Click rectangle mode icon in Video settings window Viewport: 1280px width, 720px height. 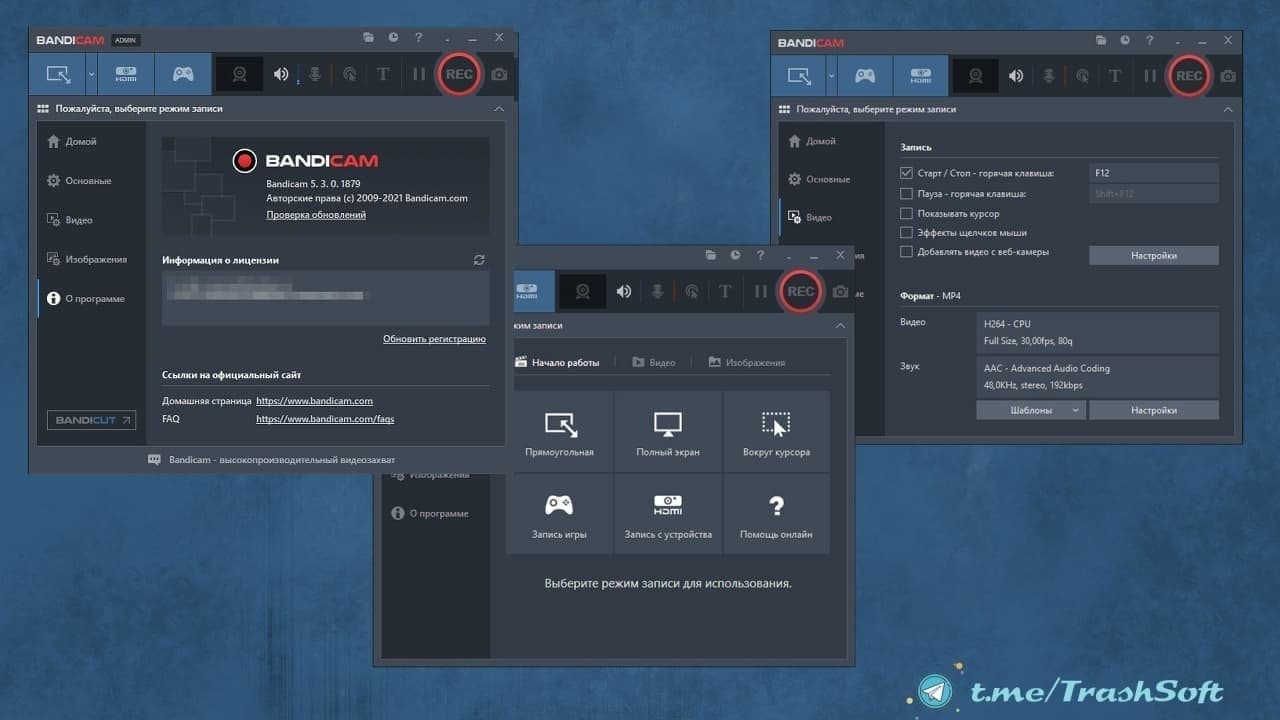799,76
